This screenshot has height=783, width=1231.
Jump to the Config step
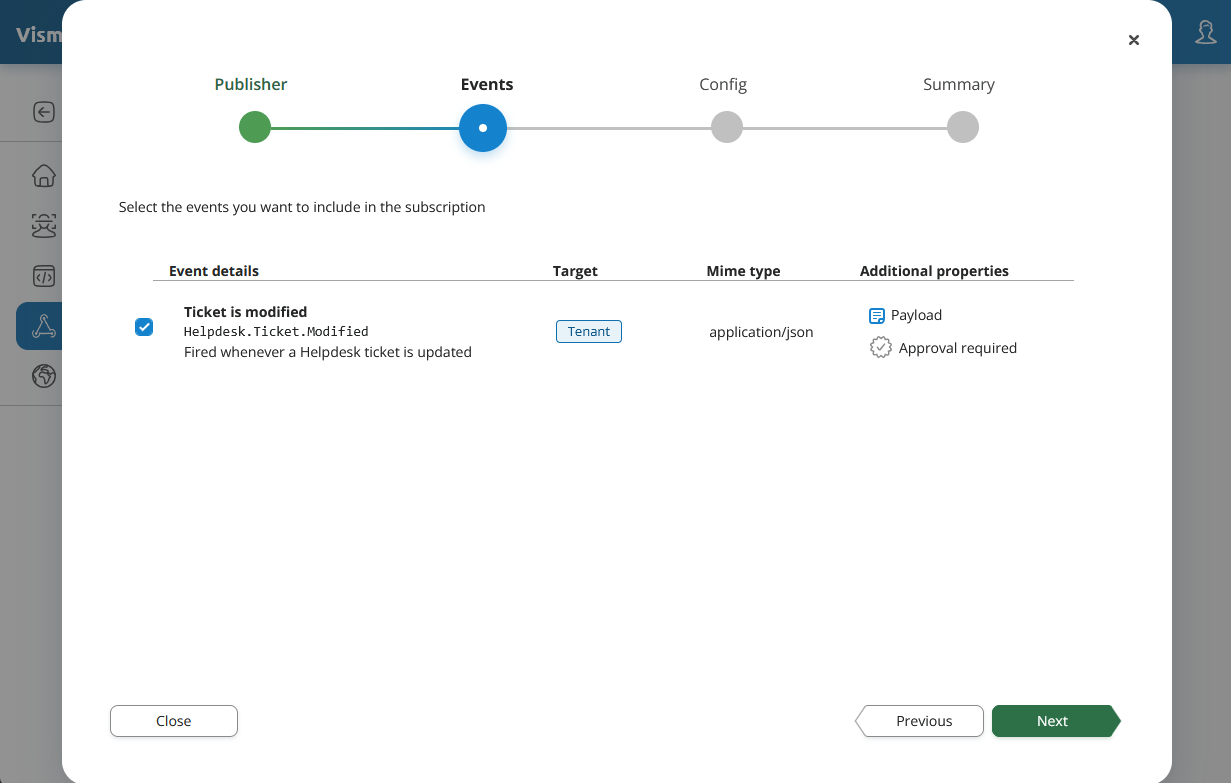727,128
